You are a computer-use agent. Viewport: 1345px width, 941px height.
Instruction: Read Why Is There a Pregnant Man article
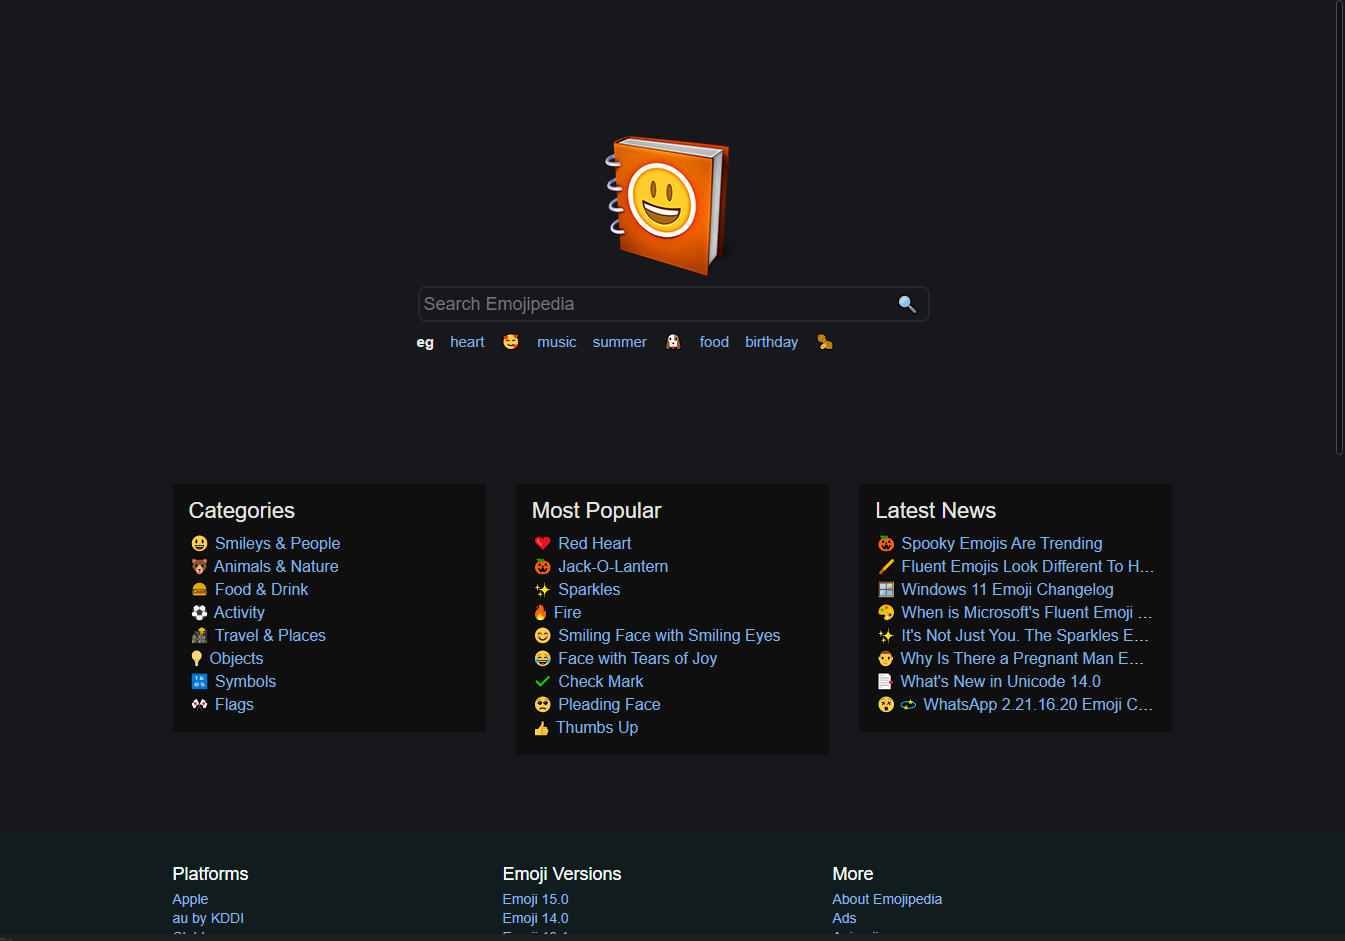[1021, 659]
